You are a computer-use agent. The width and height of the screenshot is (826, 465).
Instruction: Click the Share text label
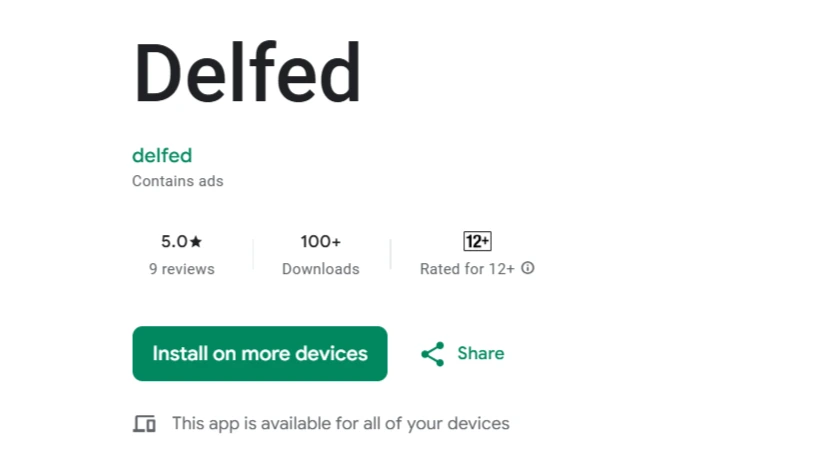pos(480,353)
